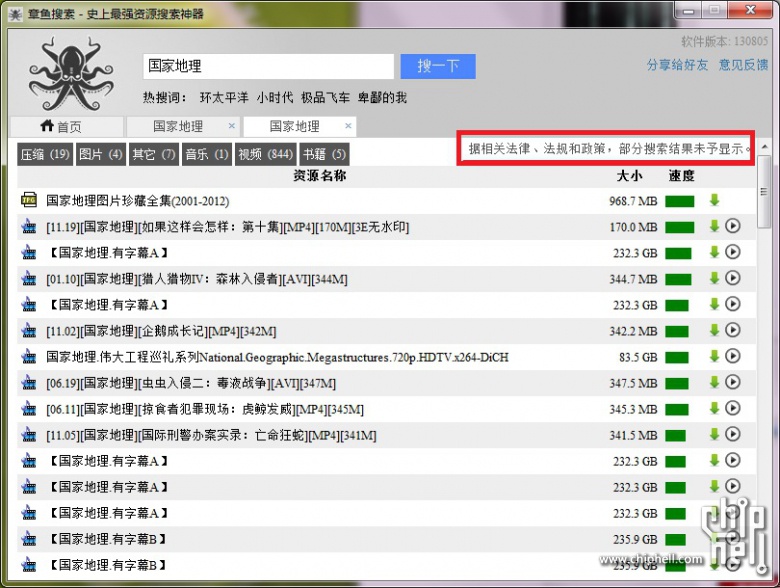Filter results by 视频 (844)
Viewport: 780px width, 588px height.
(x=265, y=154)
